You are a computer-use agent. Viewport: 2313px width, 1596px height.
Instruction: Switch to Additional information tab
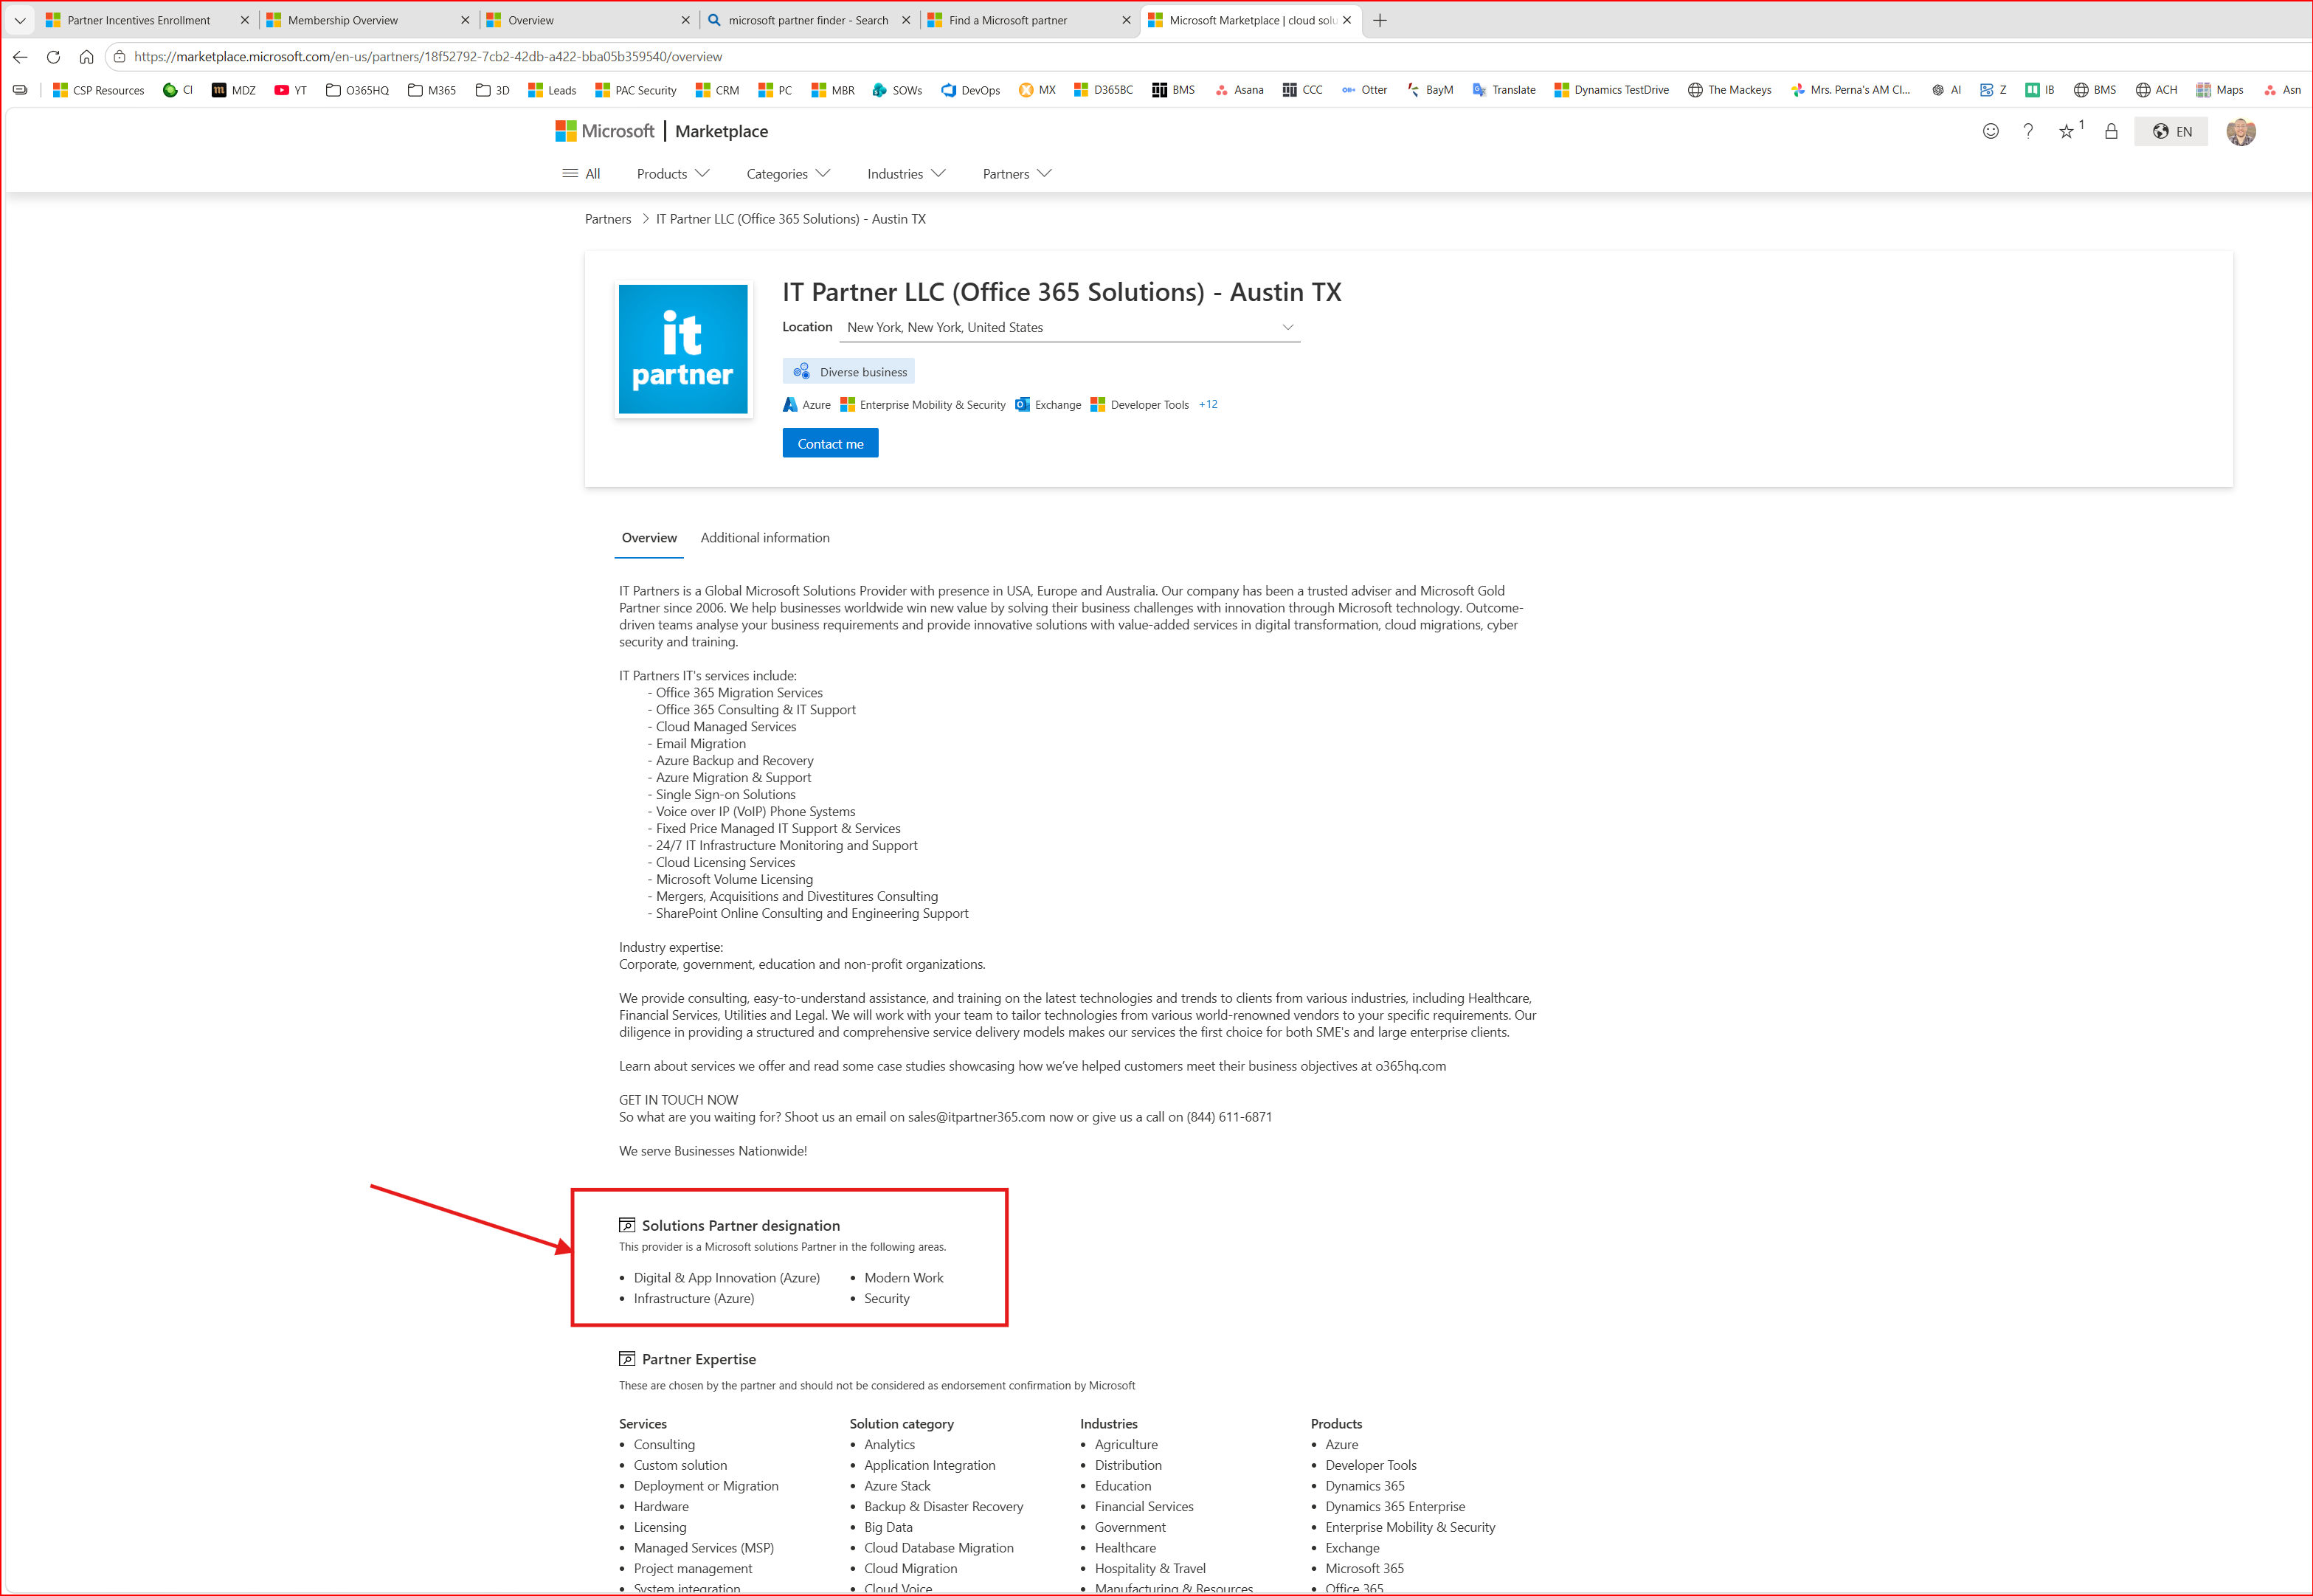(765, 538)
